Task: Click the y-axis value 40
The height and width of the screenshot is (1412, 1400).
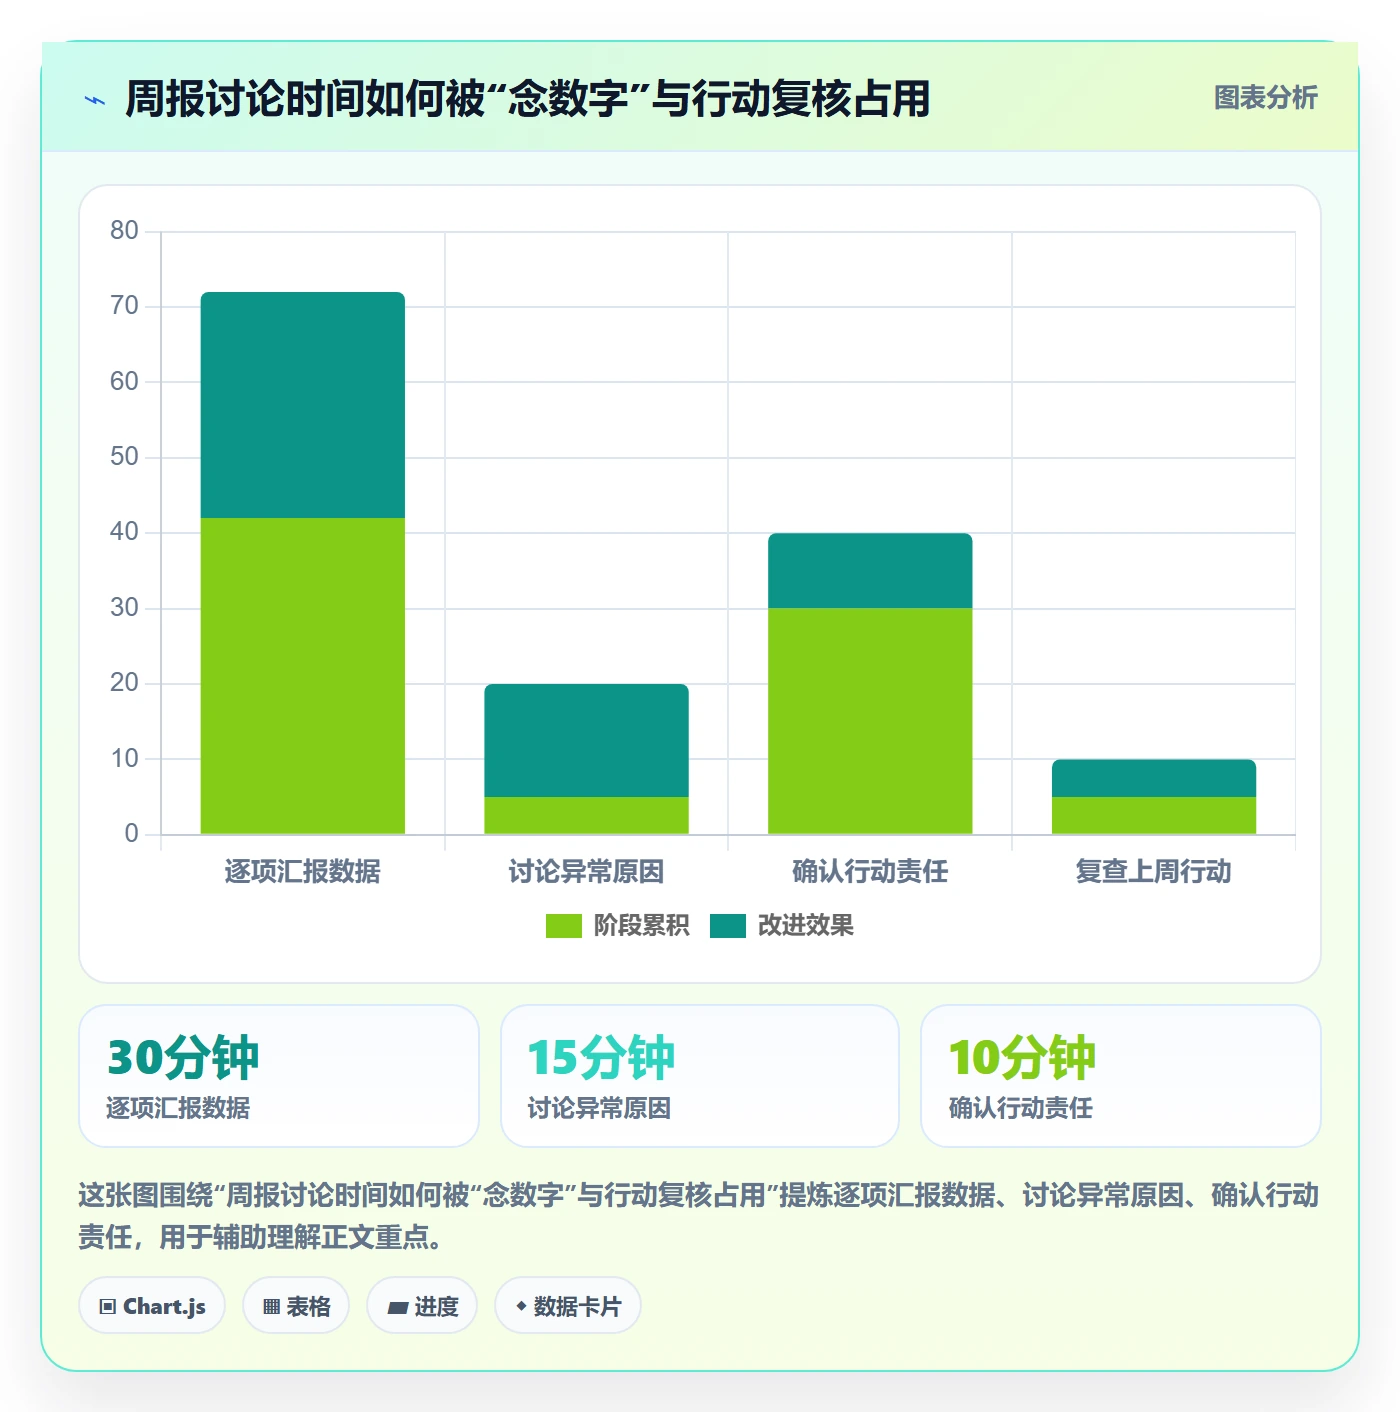Action: point(124,532)
